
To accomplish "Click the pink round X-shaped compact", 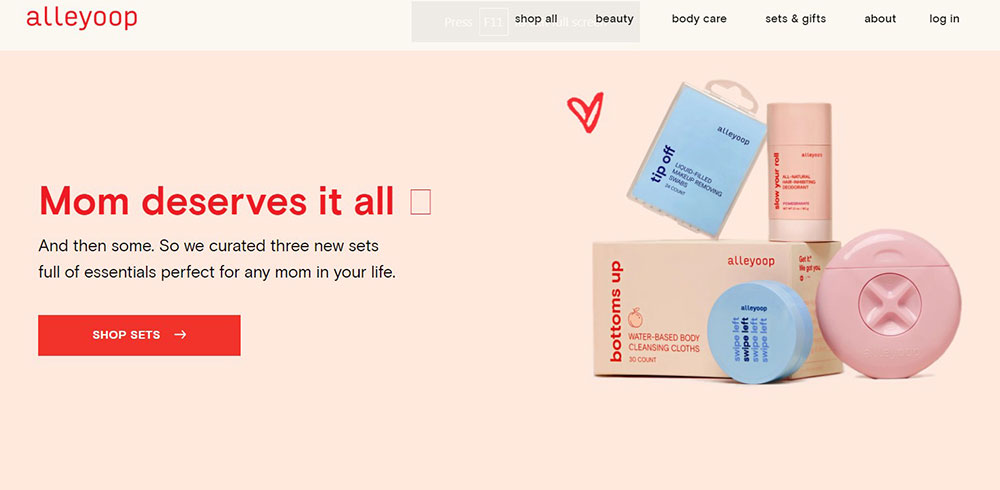I will click(x=889, y=304).
